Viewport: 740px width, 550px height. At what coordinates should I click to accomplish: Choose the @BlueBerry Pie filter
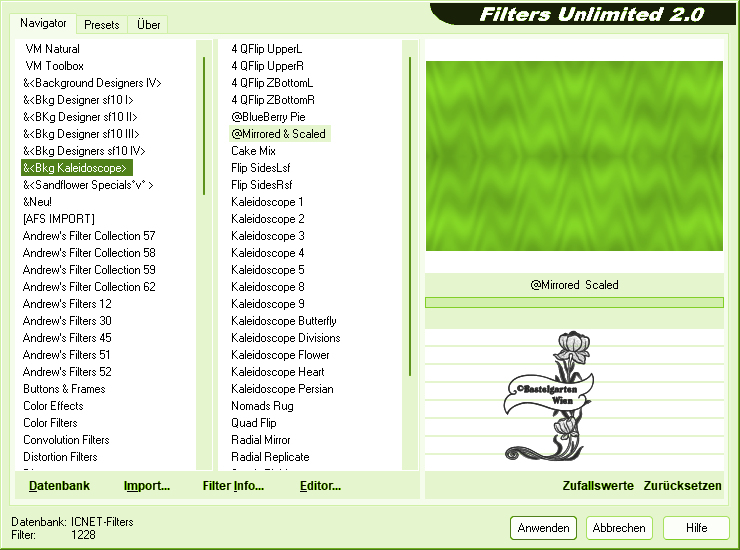click(268, 117)
